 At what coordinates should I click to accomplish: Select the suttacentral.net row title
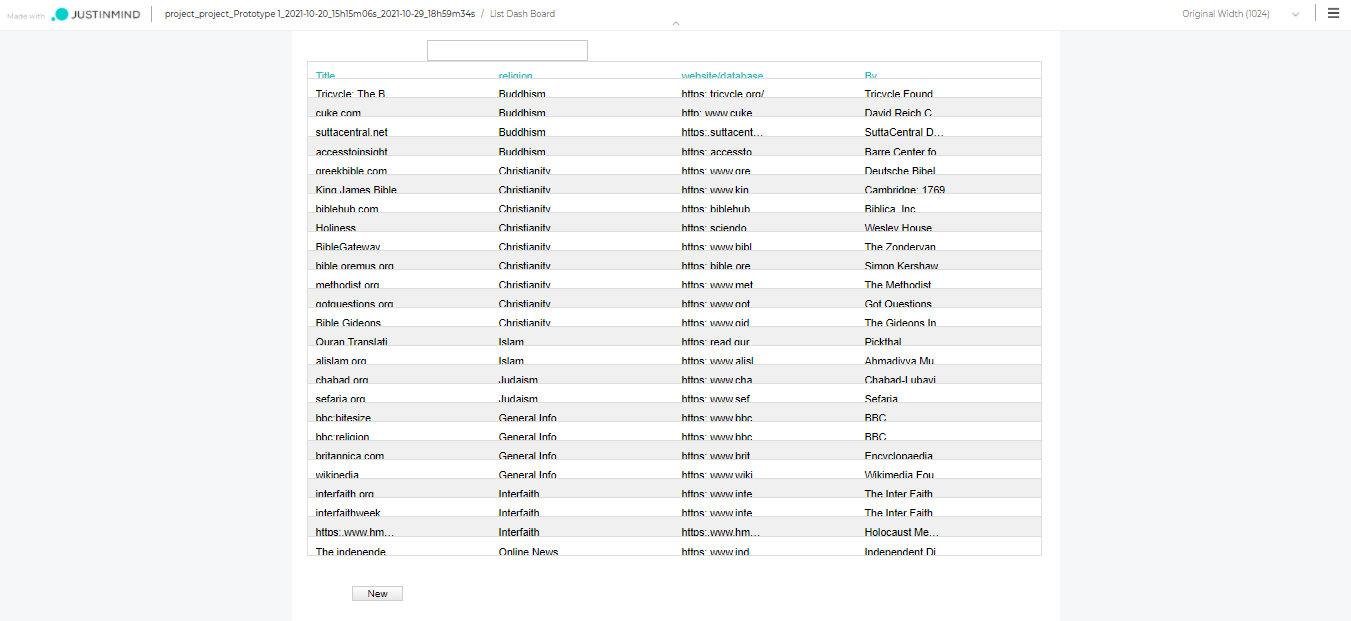351,132
